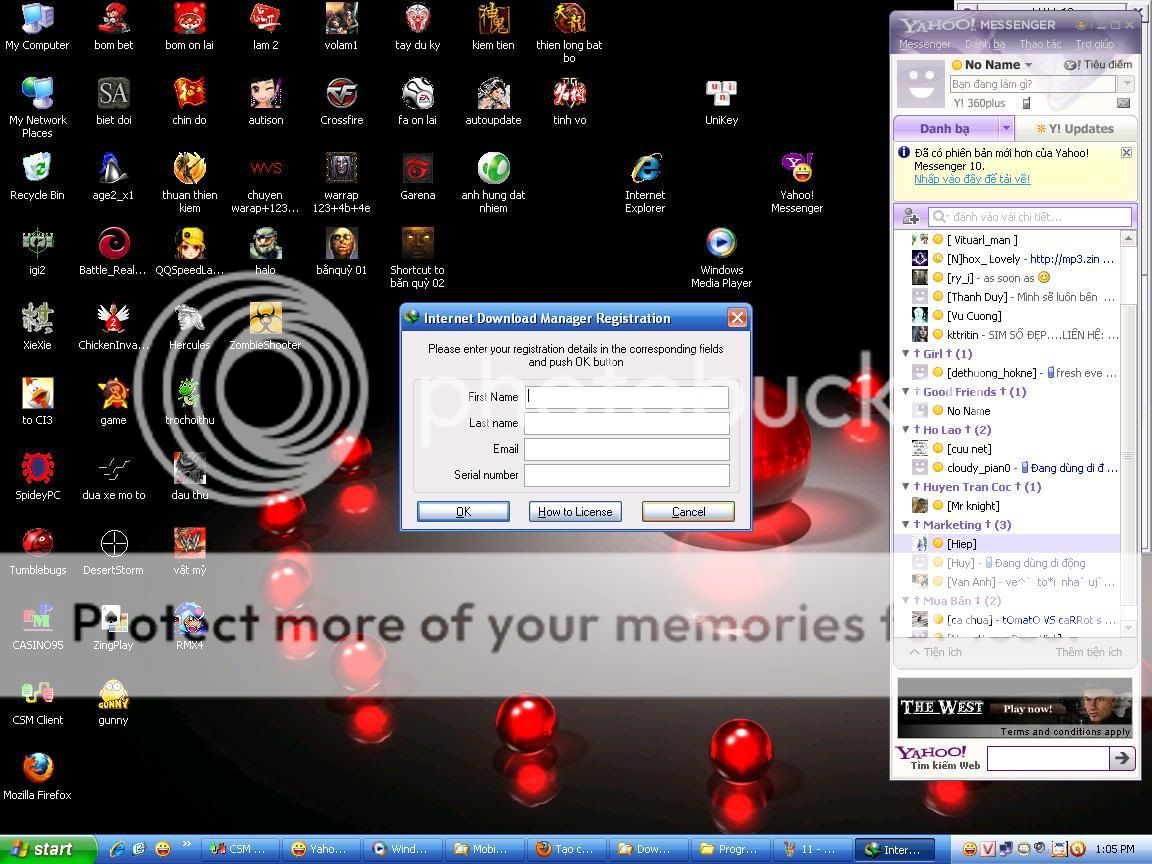Click the Email input field
Screen dimensions: 1152x864
(627, 449)
